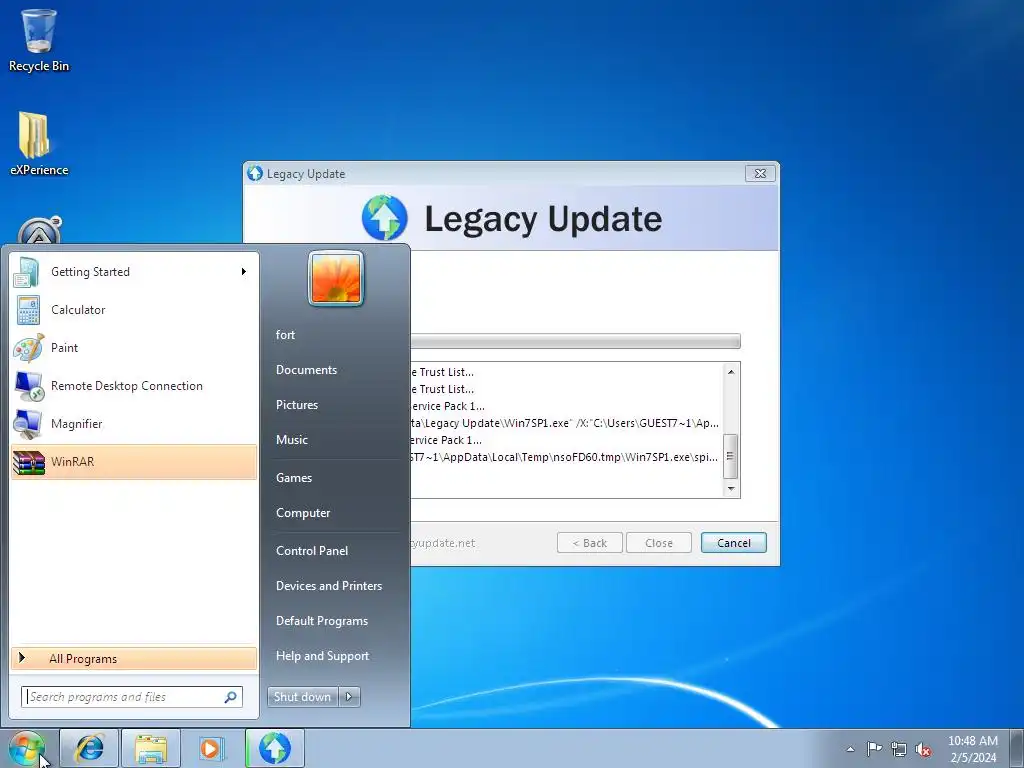Switch to Legacy Update taskbar button
1024x768 pixels.
pos(275,748)
